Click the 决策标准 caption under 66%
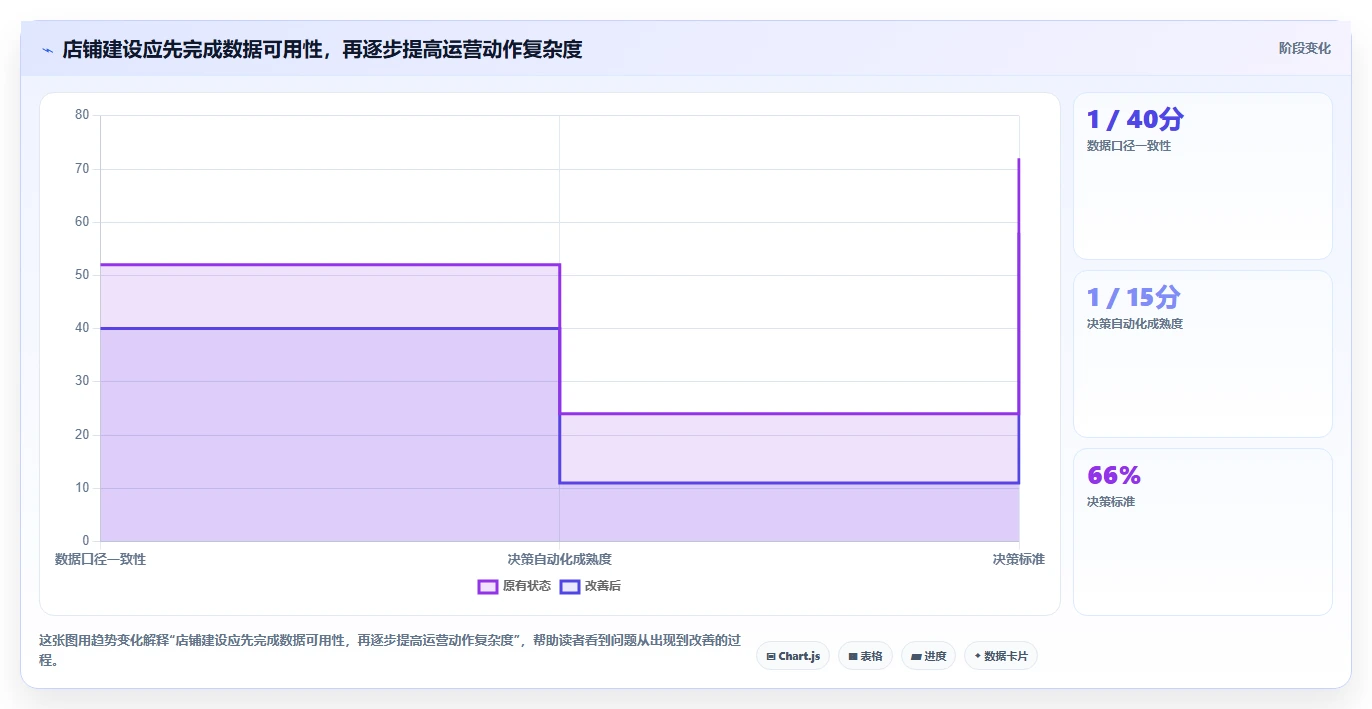The width and height of the screenshot is (1372, 709). click(x=1111, y=502)
